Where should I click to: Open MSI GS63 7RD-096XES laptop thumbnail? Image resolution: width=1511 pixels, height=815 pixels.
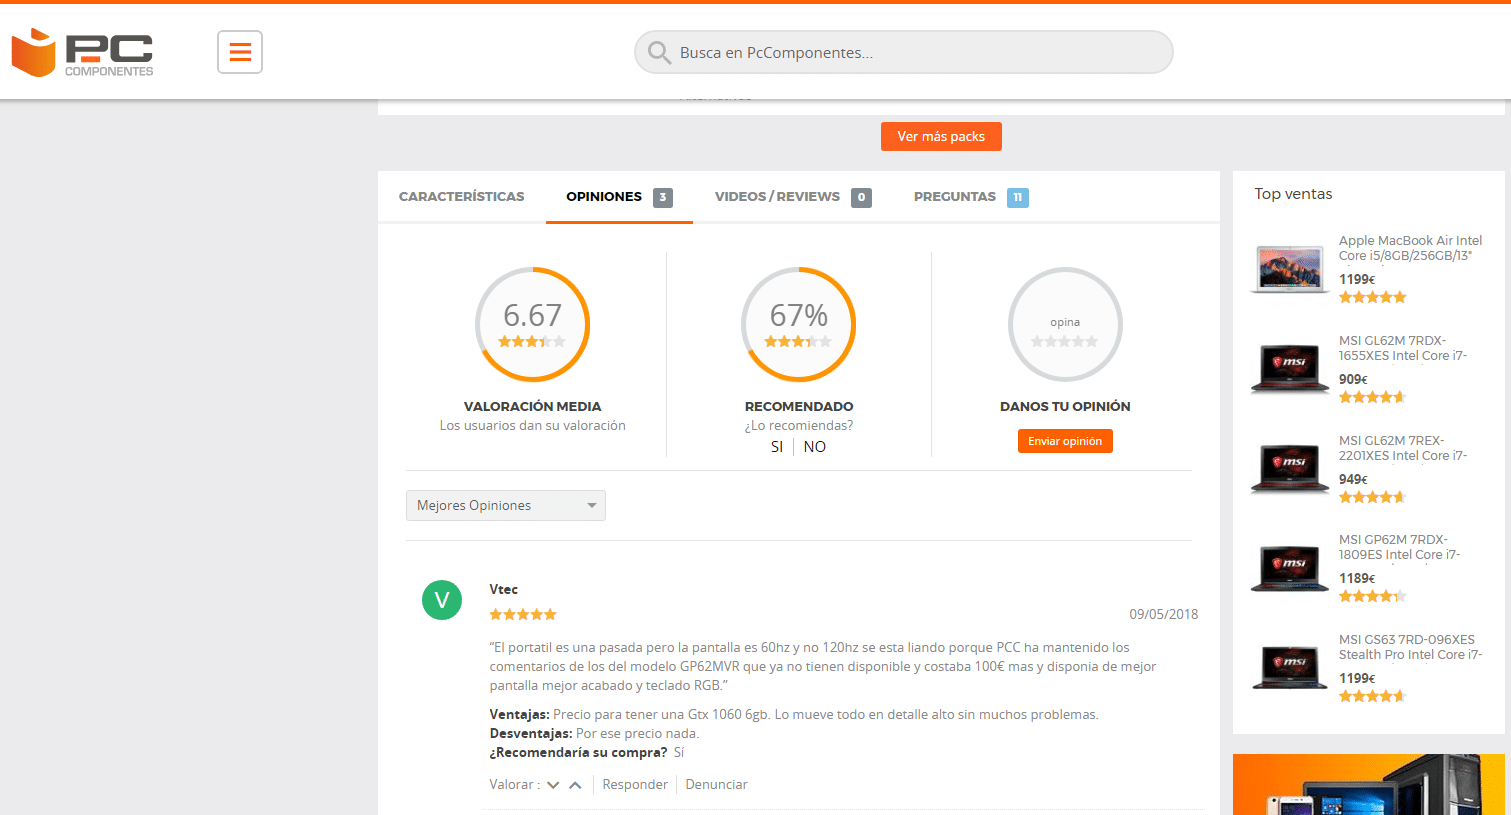click(x=1290, y=666)
